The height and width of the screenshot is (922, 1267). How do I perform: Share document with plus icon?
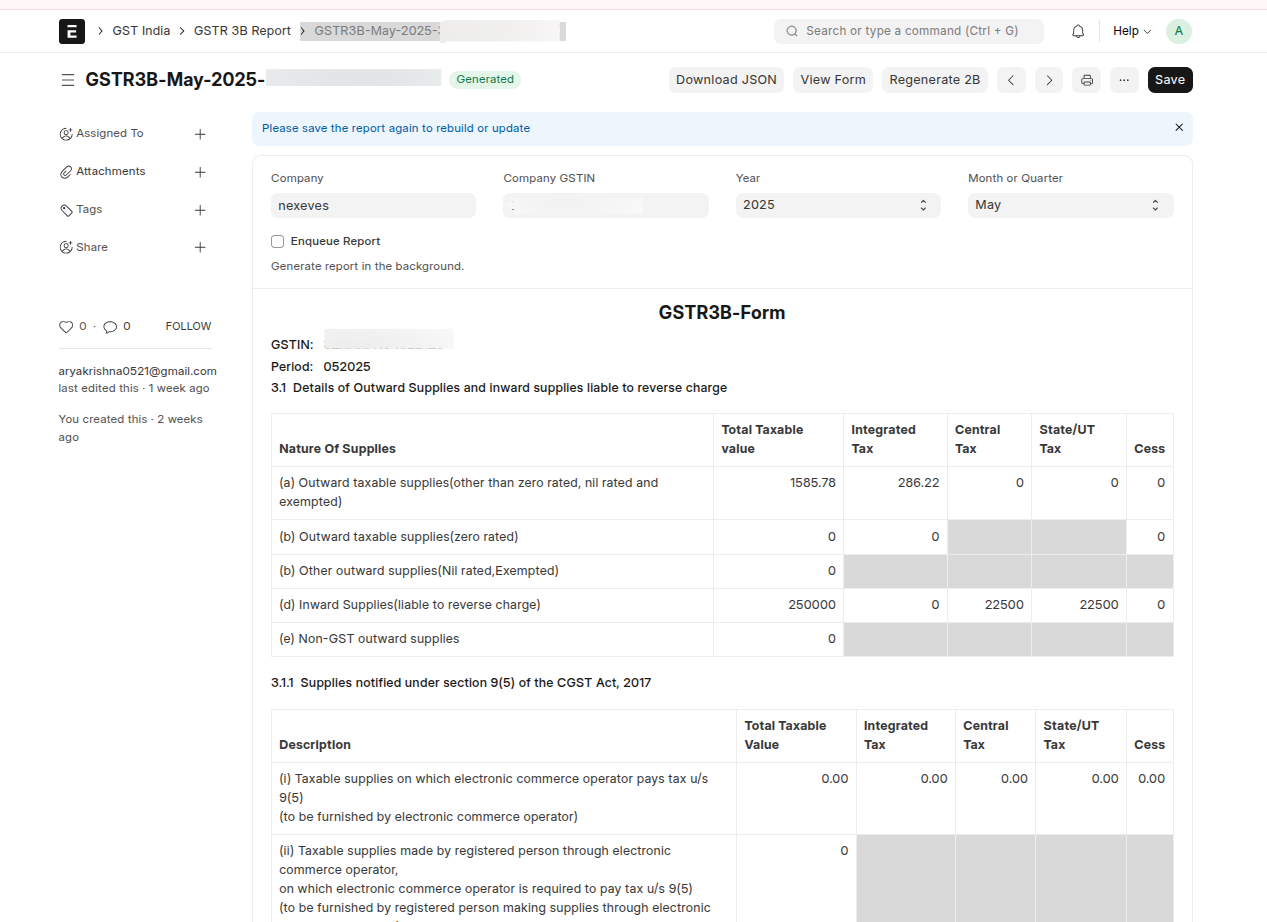pos(200,248)
